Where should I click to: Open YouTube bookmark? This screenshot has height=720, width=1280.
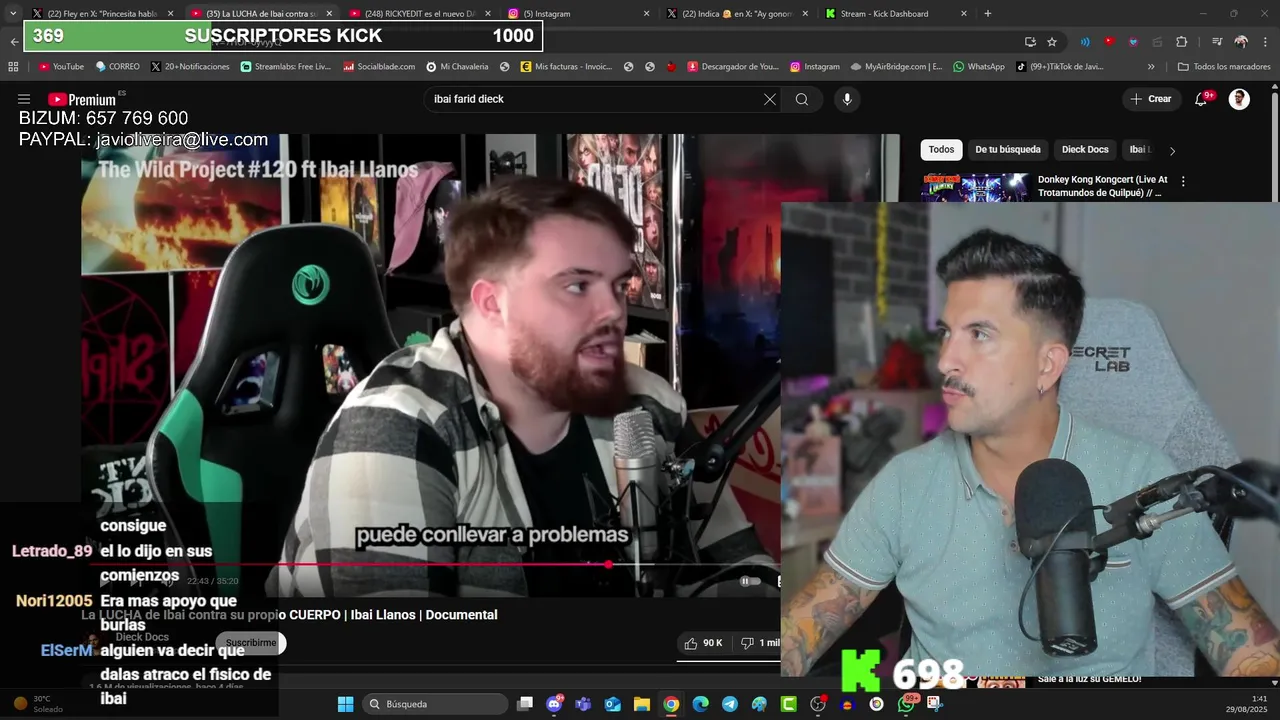coord(61,67)
